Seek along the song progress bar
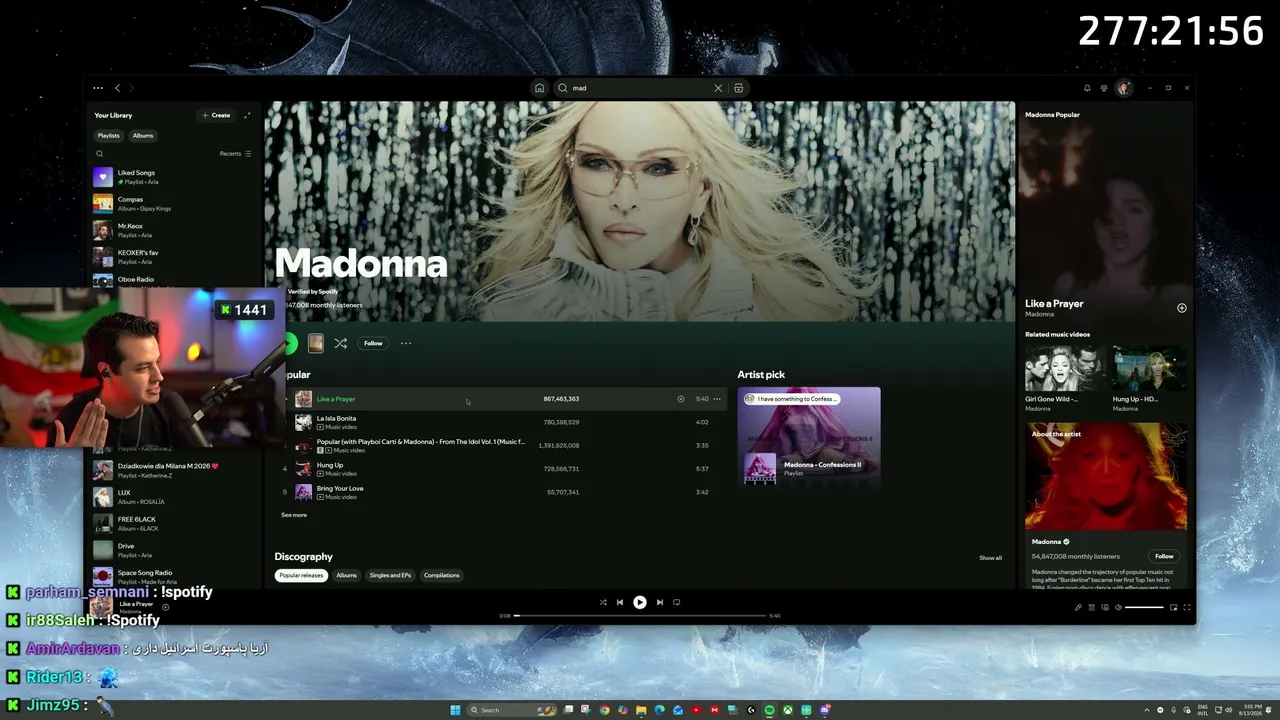Image resolution: width=1280 pixels, height=720 pixels. point(640,616)
